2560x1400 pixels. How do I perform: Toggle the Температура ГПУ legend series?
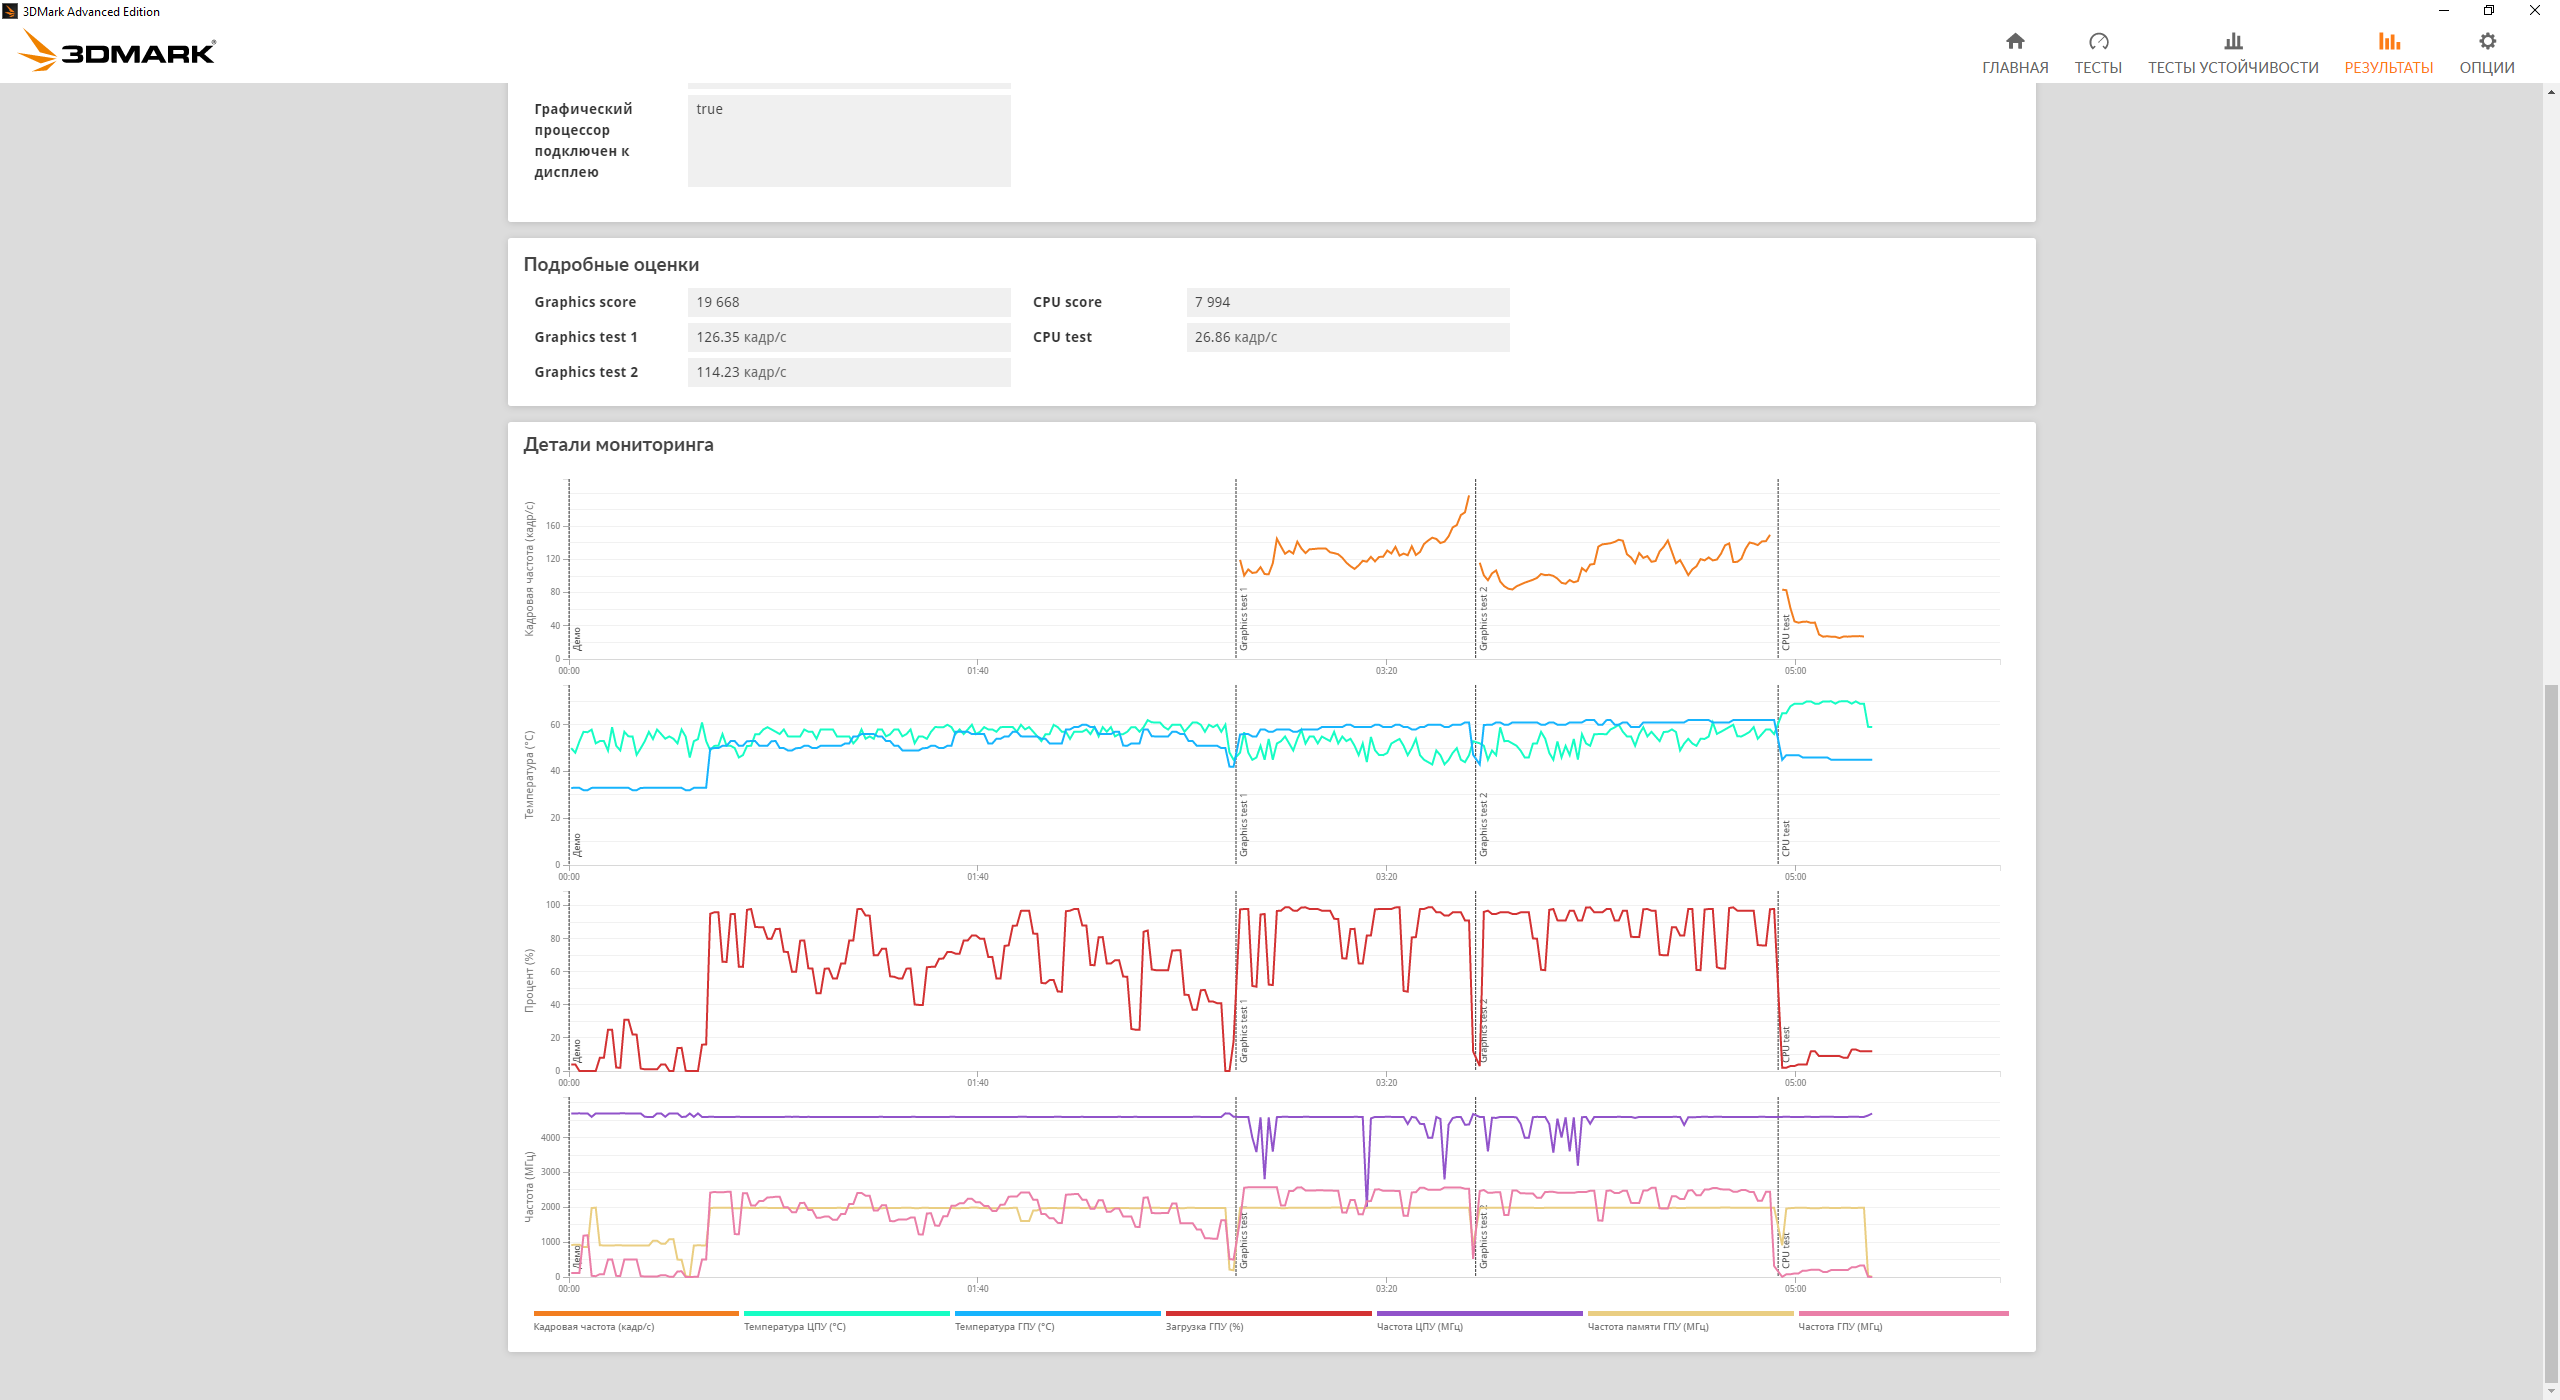click(x=1005, y=1326)
